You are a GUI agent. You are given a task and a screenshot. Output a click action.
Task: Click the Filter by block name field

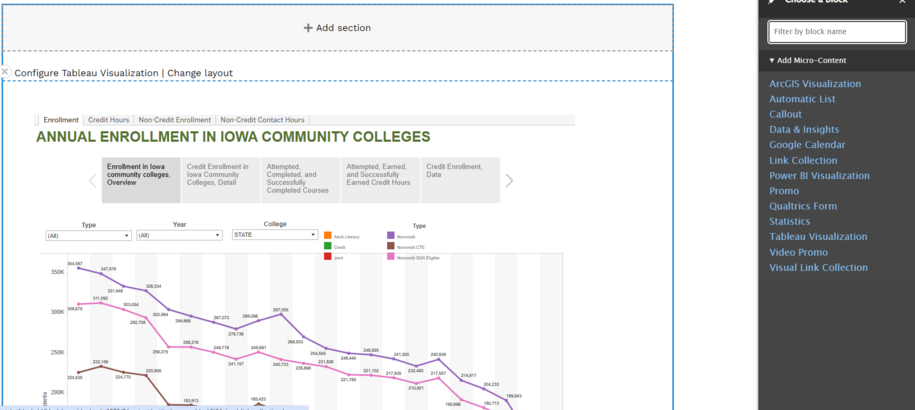tap(836, 32)
